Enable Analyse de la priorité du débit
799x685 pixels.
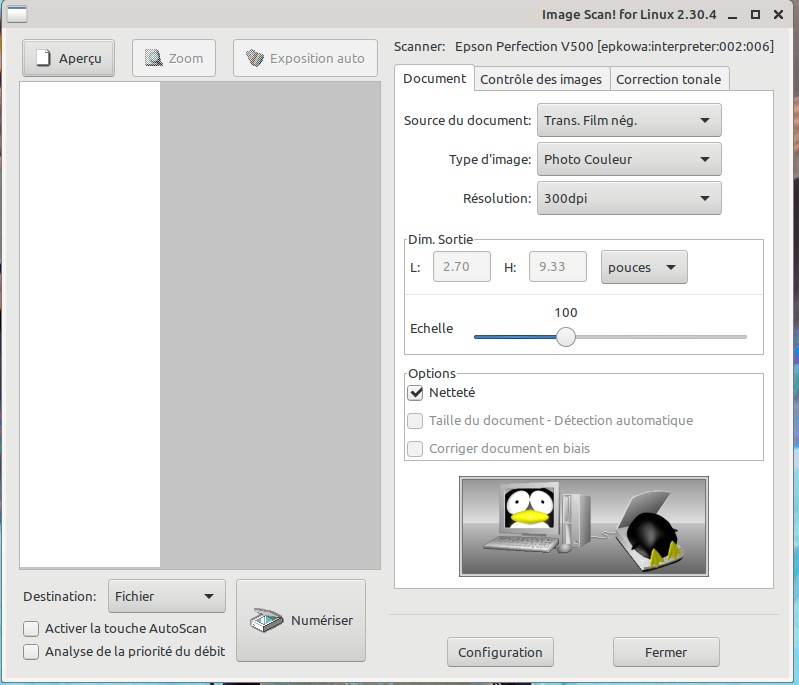tap(31, 651)
